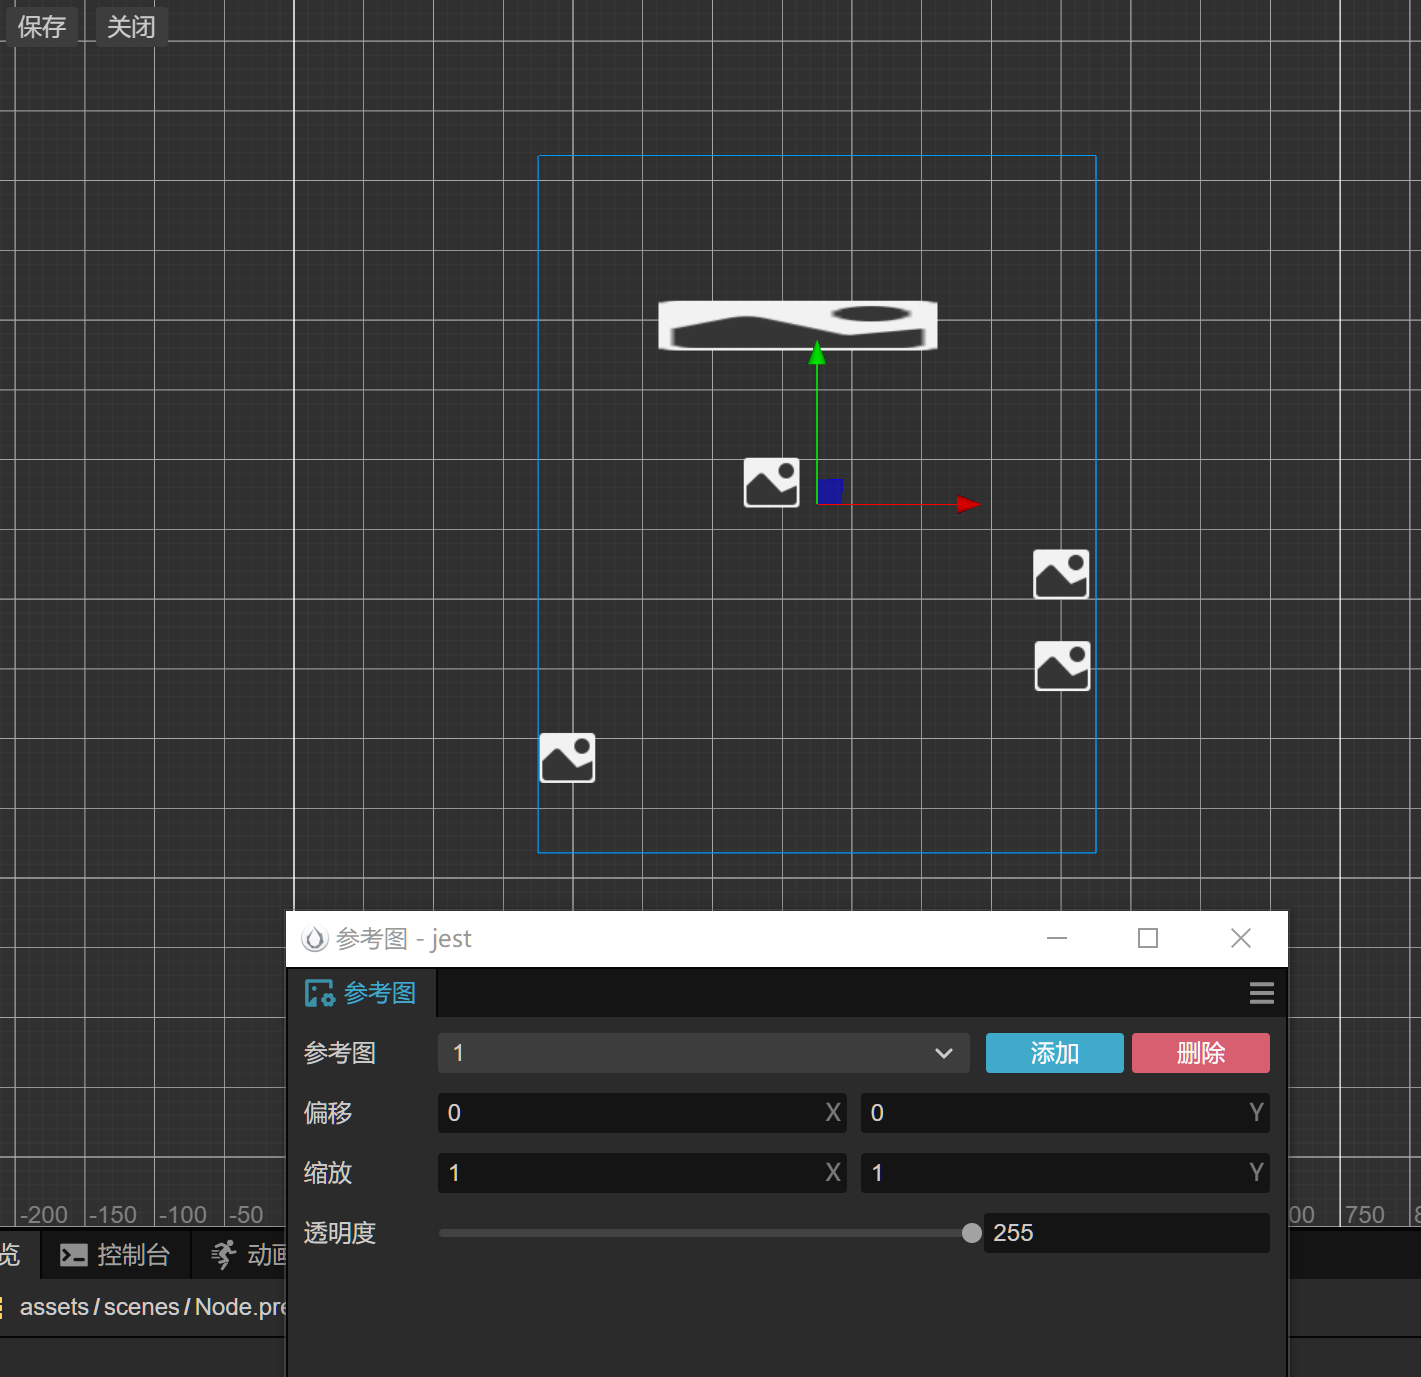
Task: Minimize the 参考图 - jest window
Action: tap(1057, 938)
